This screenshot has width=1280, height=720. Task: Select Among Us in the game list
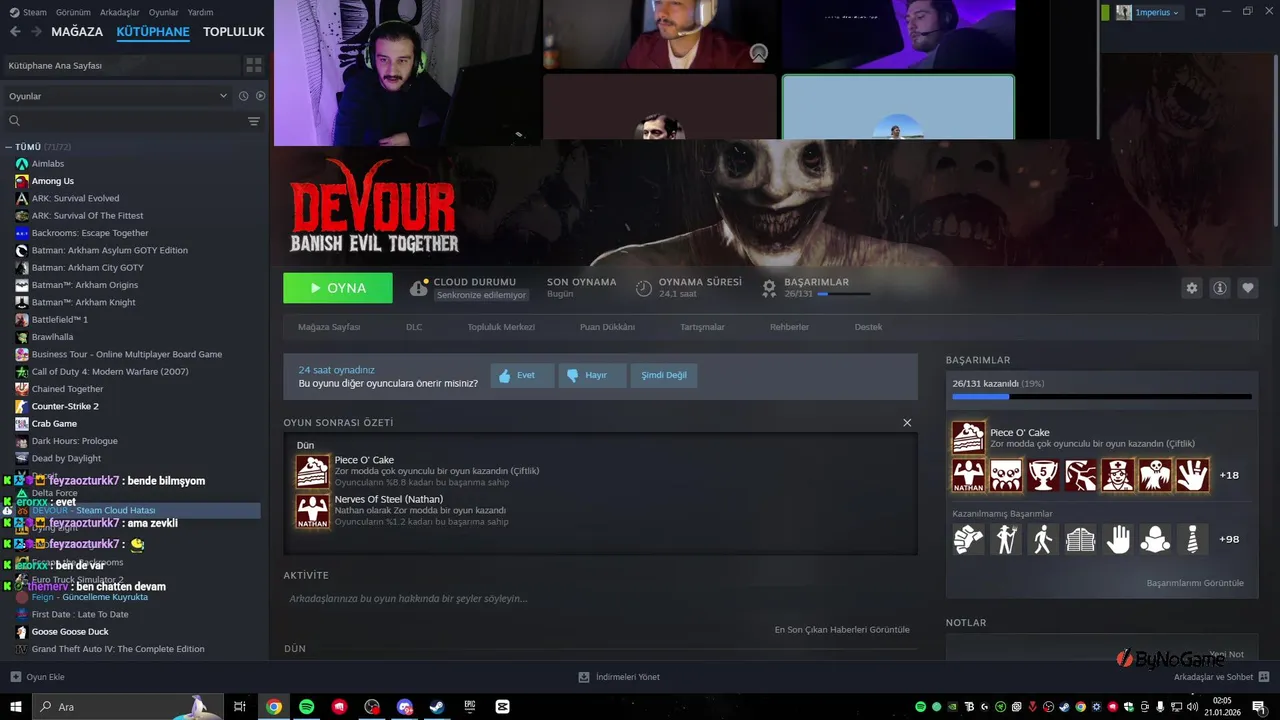point(53,181)
